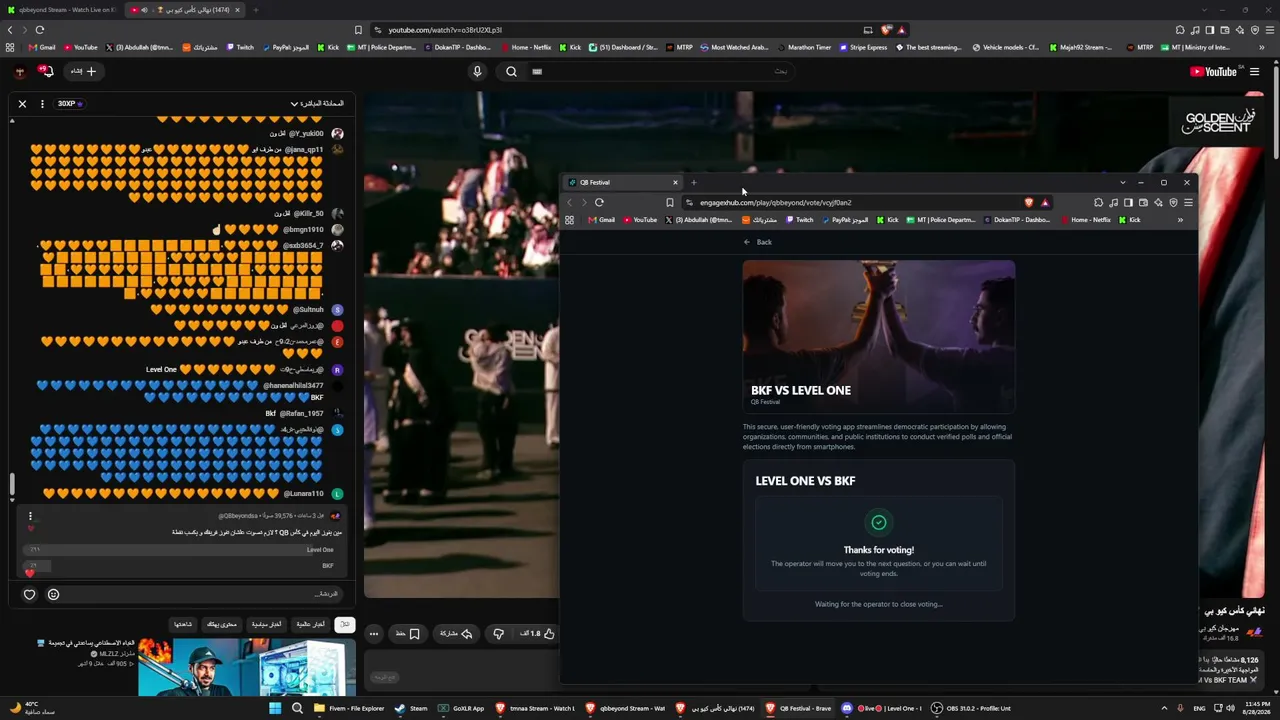Viewport: 1280px width, 720px height.
Task: Reload the QB Festival page
Action: [x=599, y=202]
